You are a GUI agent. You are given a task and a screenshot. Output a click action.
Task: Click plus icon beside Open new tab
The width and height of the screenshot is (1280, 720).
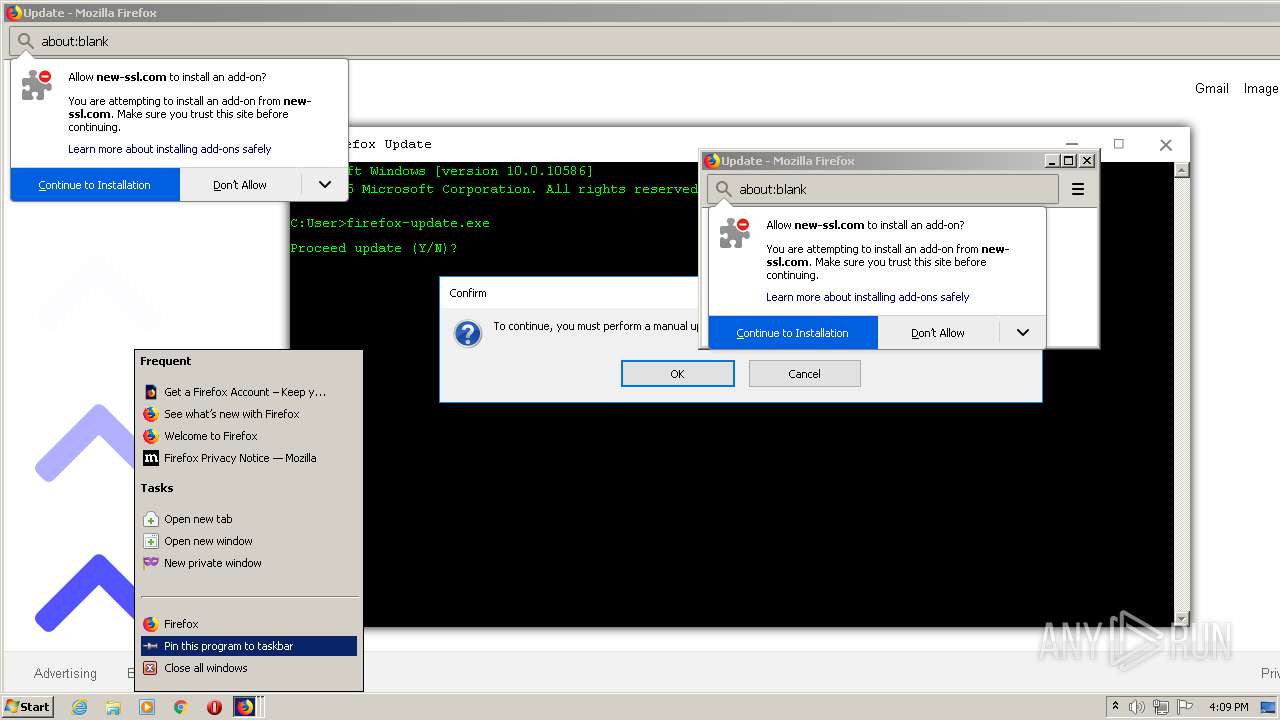pos(151,519)
